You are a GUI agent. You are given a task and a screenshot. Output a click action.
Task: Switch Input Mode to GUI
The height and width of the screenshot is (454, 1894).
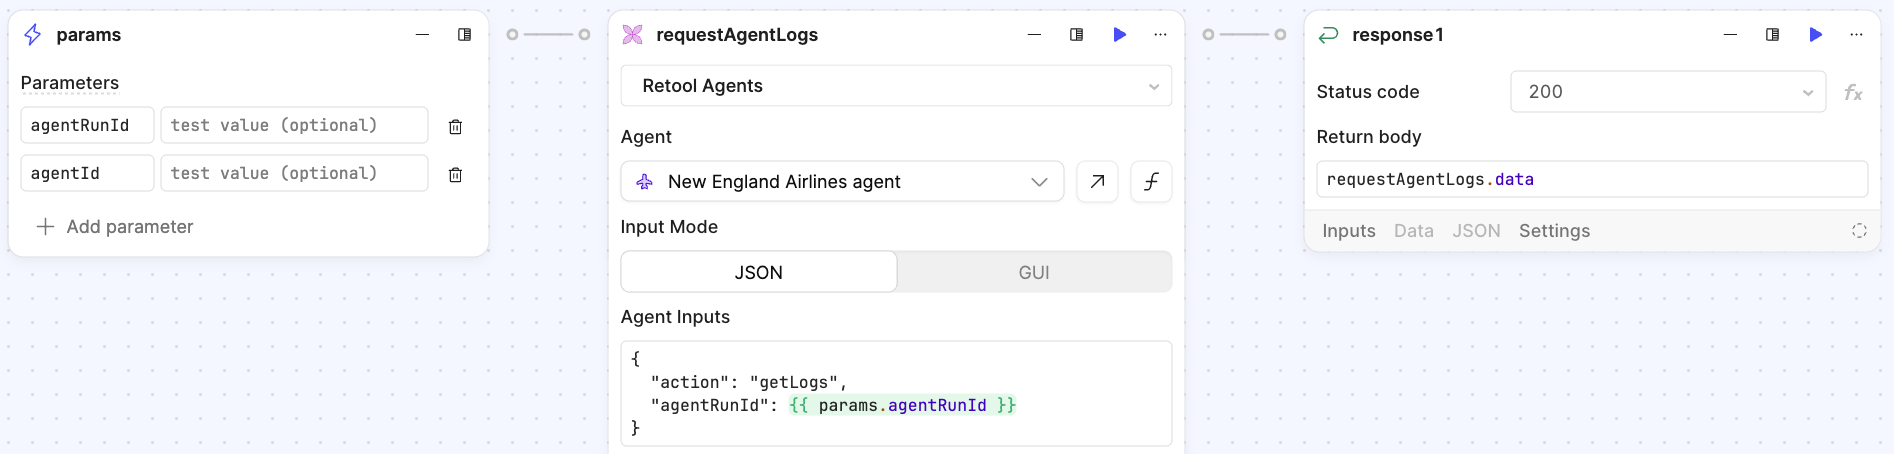[1033, 272]
